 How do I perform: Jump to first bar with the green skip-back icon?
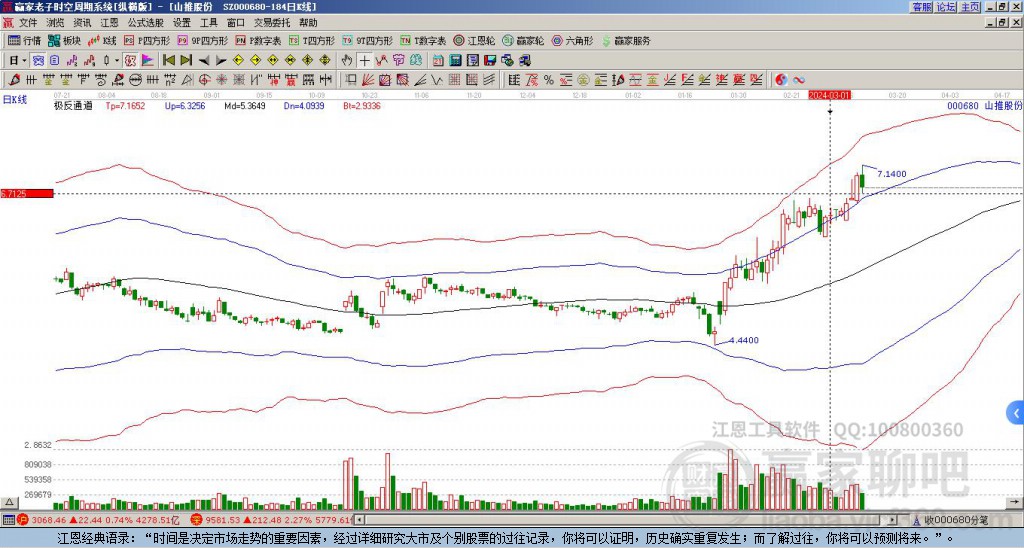point(169,61)
